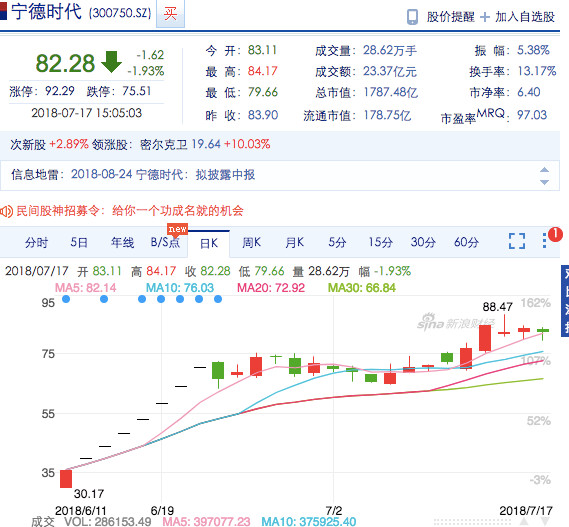Viewport: 569px width, 527px height.
Task: Click the red 买 buy button
Action: click(x=170, y=14)
